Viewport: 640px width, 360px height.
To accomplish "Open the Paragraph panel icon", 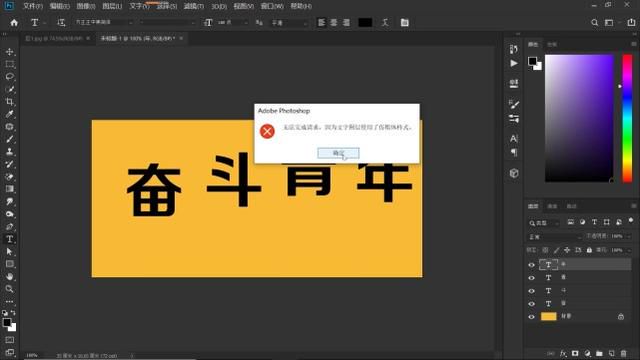I will pyautogui.click(x=514, y=152).
